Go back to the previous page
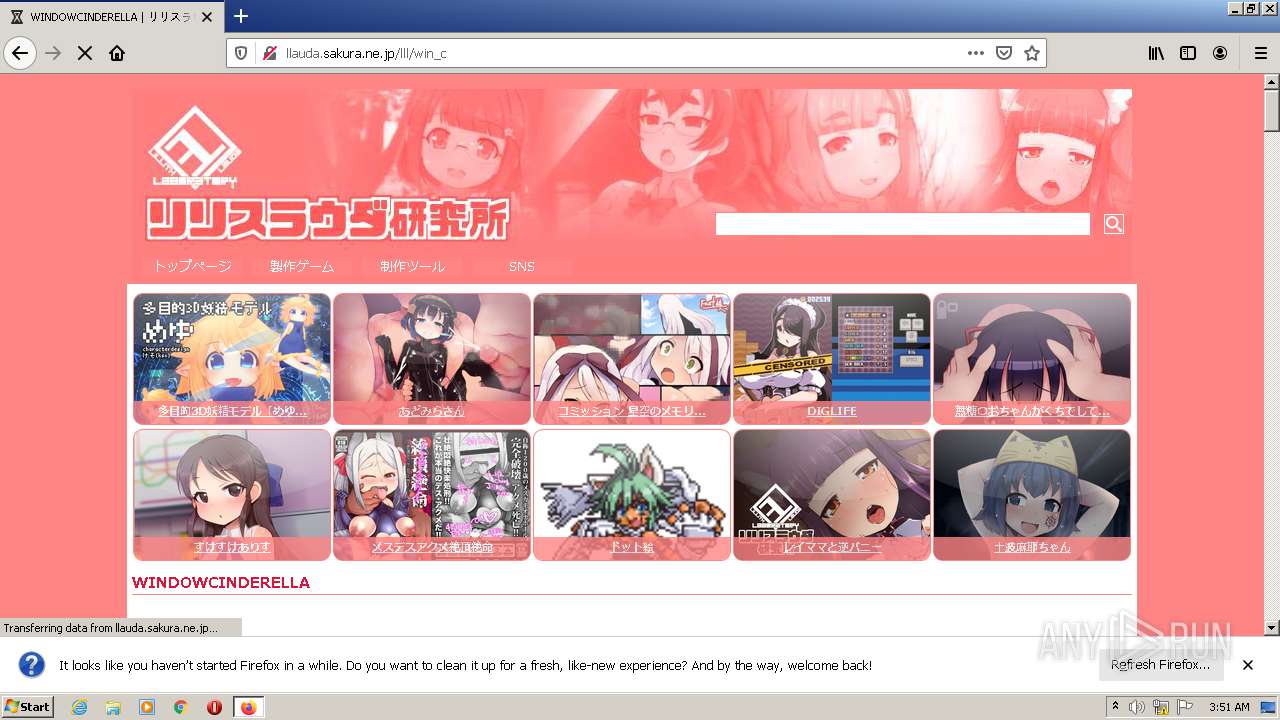Screen dimensions: 1280x720 tap(20, 53)
